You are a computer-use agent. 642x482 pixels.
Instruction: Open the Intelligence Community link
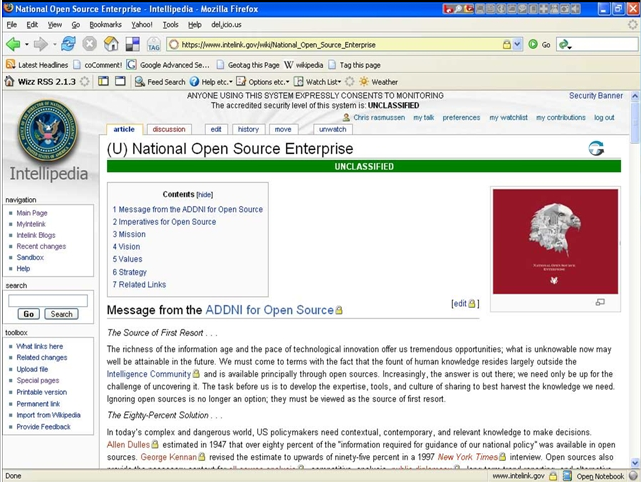[x=149, y=374]
